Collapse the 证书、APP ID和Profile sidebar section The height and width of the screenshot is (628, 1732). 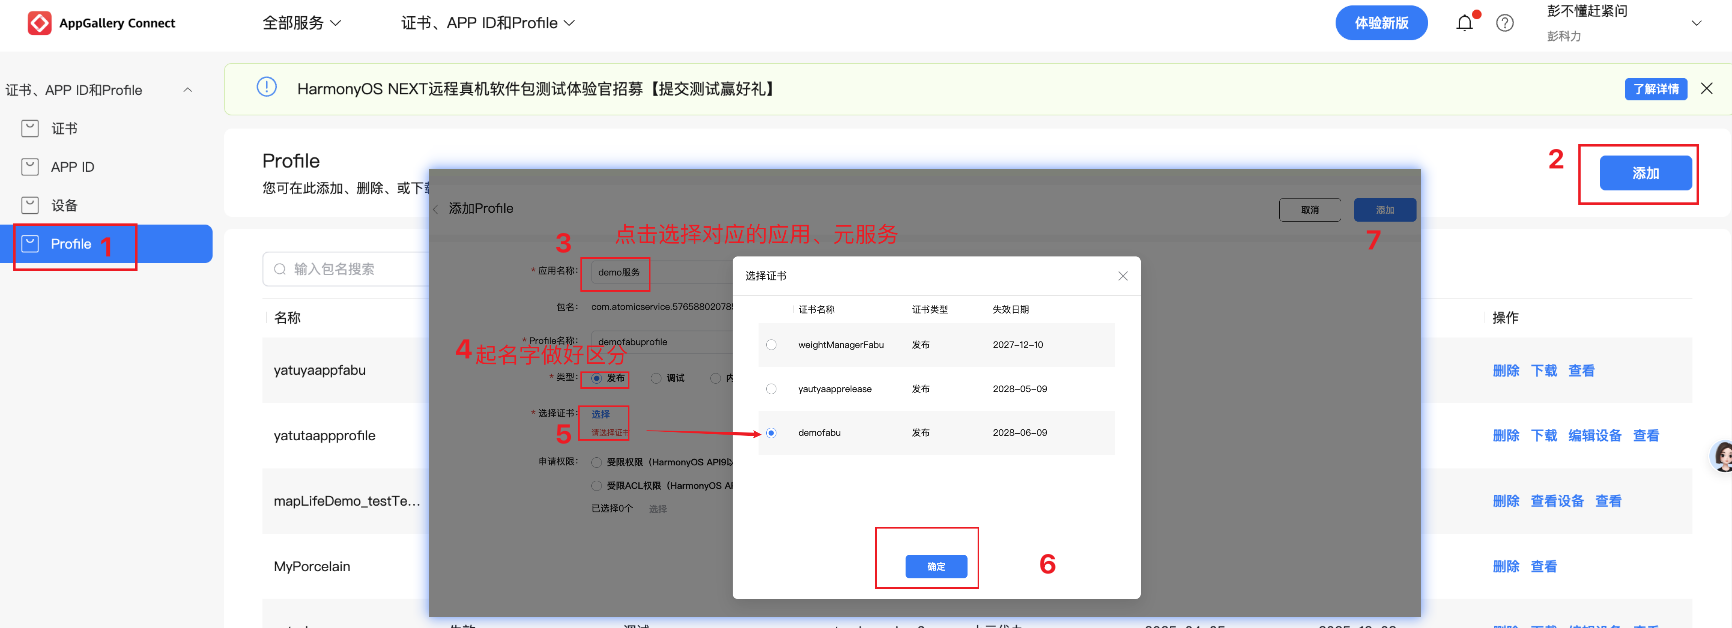[x=187, y=90]
